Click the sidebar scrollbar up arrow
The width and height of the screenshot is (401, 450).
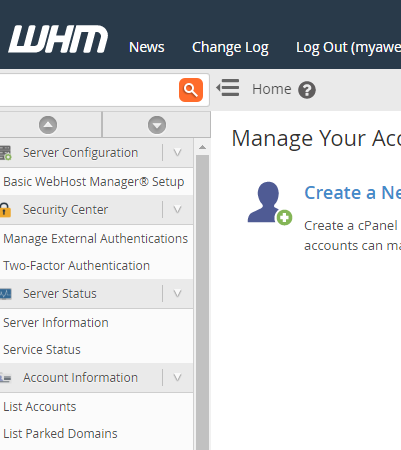(x=202, y=147)
